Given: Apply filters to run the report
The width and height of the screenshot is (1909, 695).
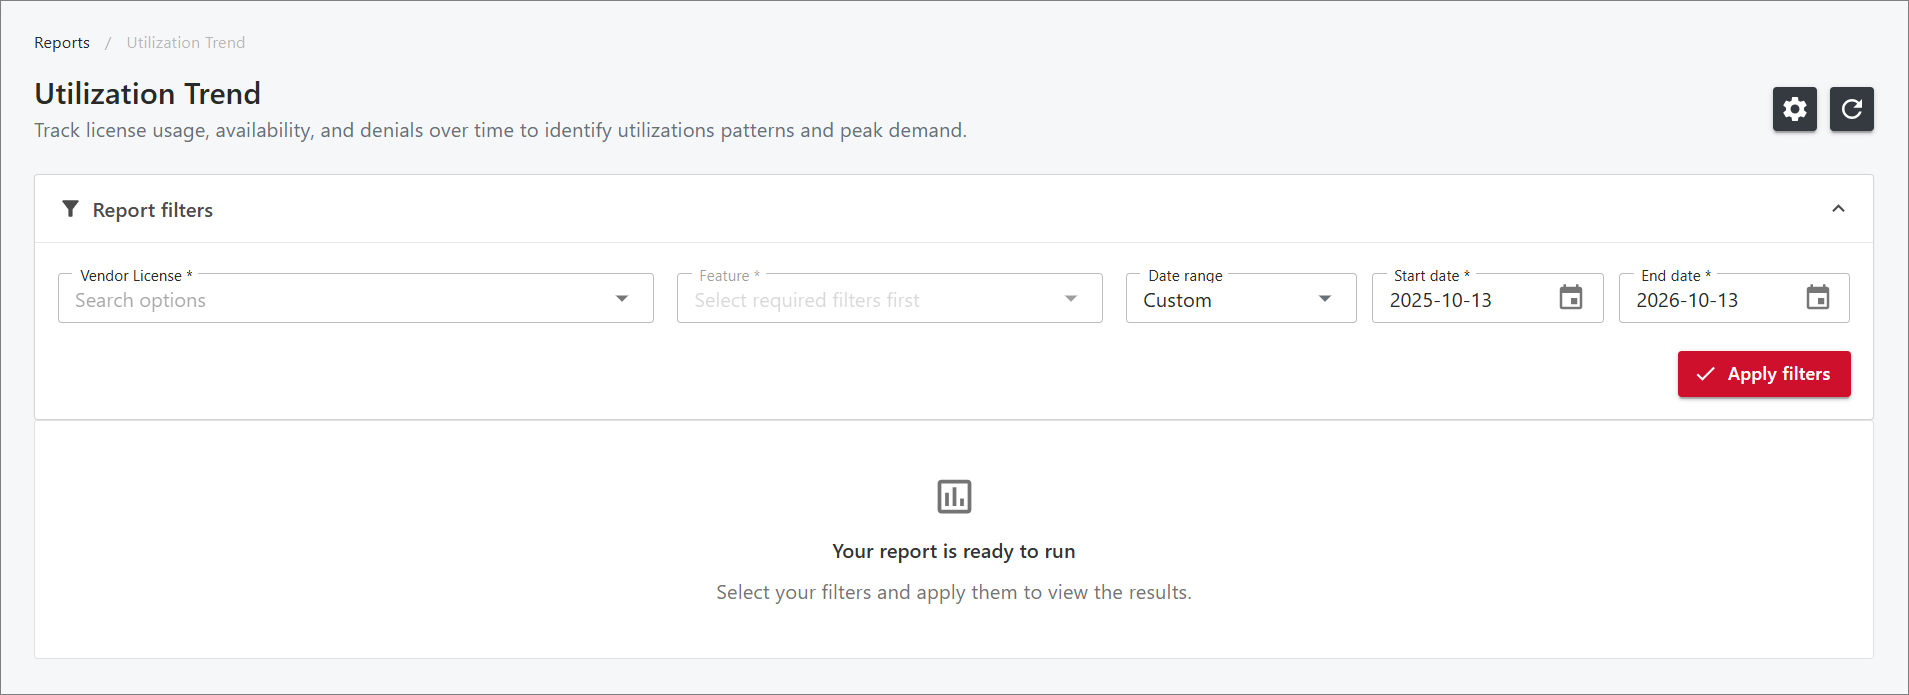Looking at the screenshot, I should click(x=1764, y=374).
